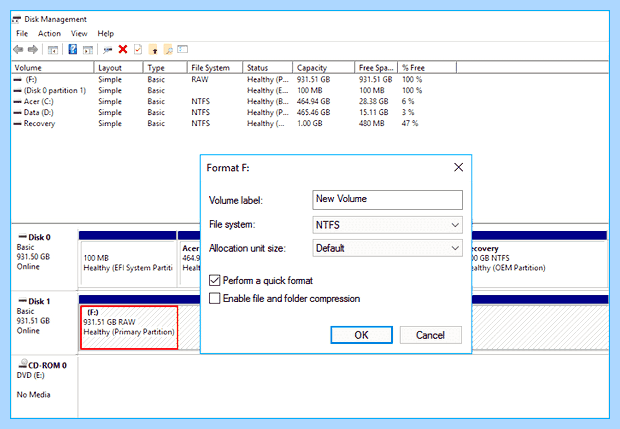Open the View menu
Screen dimensions: 620x429
pyautogui.click(x=79, y=34)
